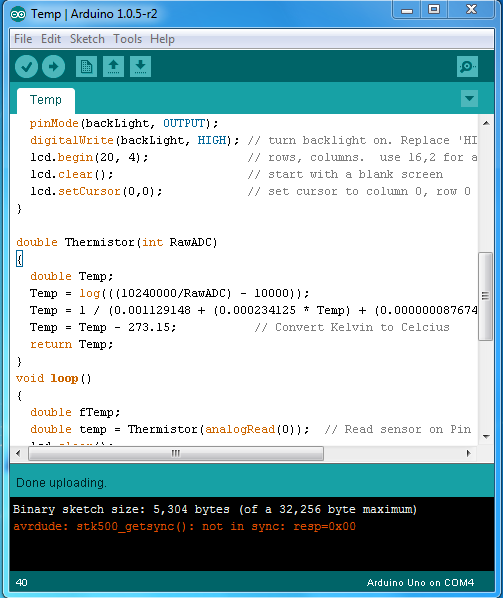Open the Tools menu
This screenshot has height=598, width=503.
click(127, 39)
